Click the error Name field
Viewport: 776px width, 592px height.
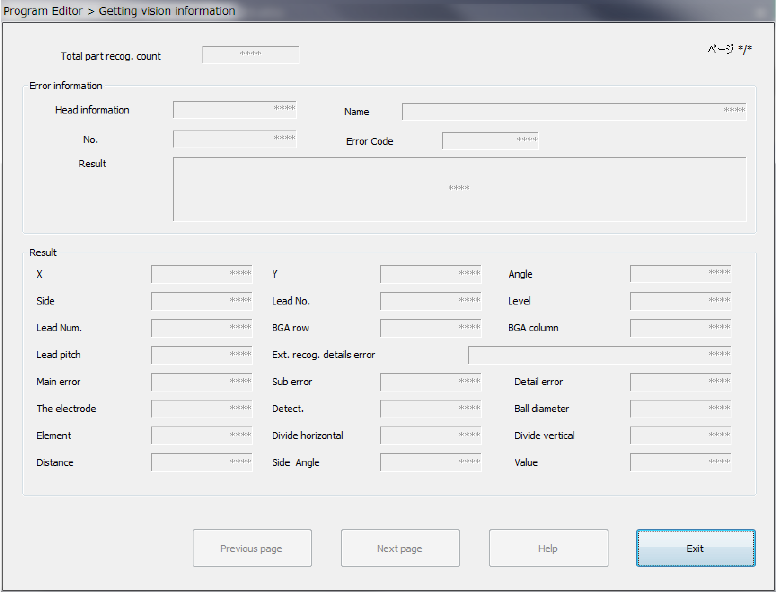[574, 111]
